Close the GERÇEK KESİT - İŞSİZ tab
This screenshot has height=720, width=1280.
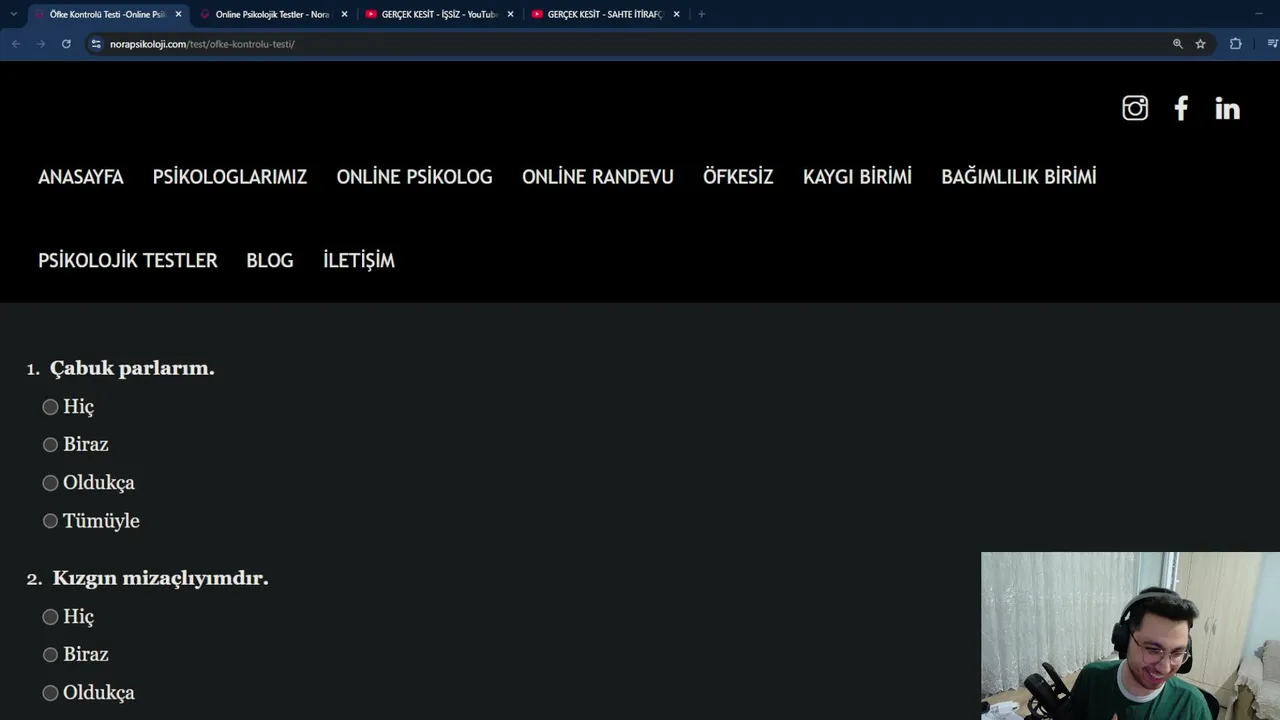[x=510, y=14]
